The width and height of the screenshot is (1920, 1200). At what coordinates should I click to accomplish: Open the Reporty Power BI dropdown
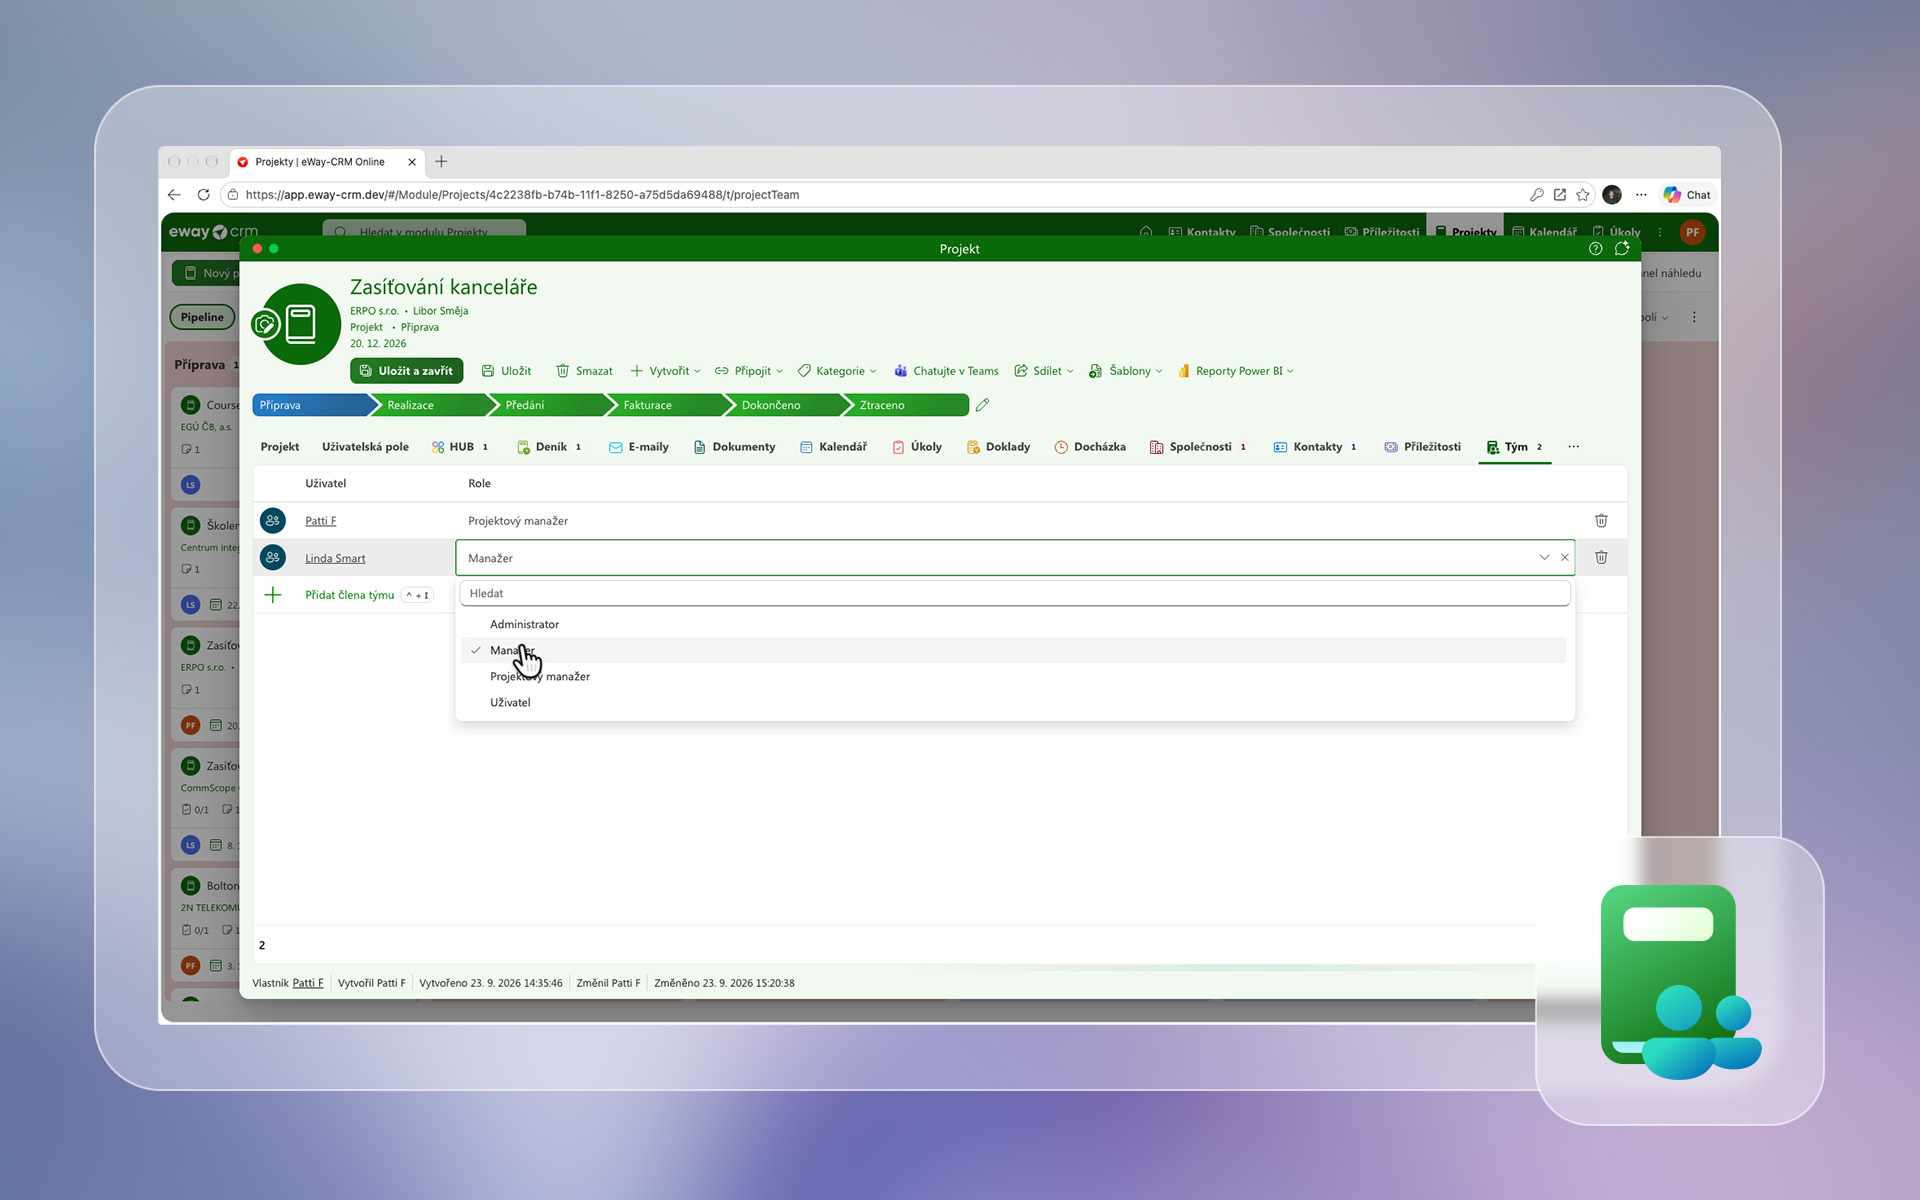[1235, 371]
